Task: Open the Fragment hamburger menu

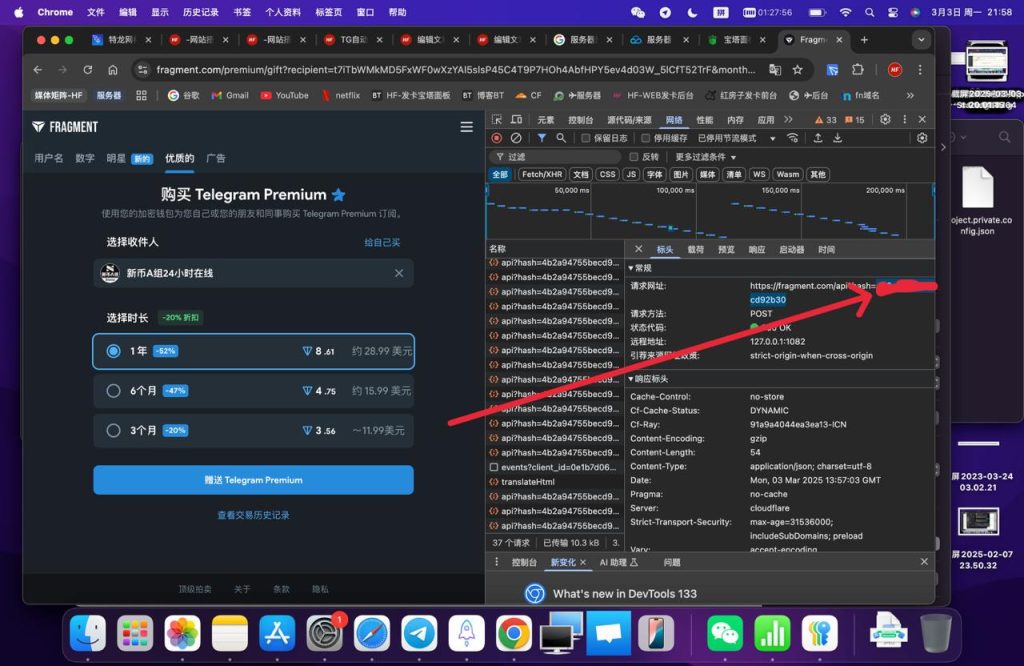Action: coord(466,127)
